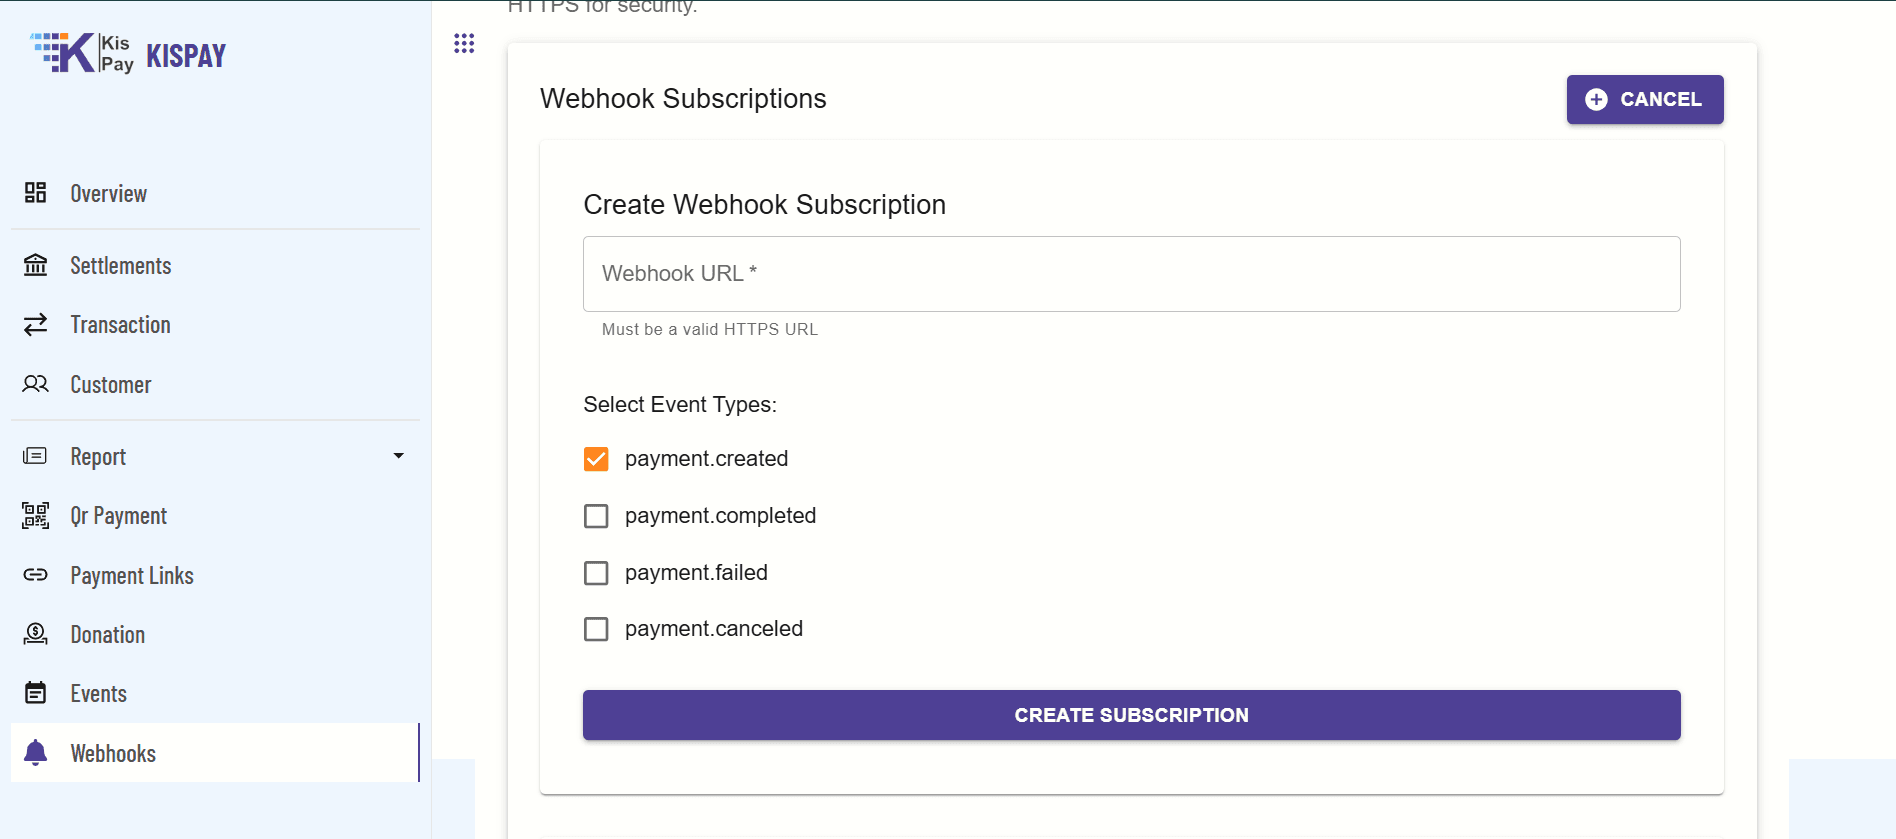The width and height of the screenshot is (1896, 839).
Task: Click the apps grid icon beside the panel
Action: pos(464,43)
